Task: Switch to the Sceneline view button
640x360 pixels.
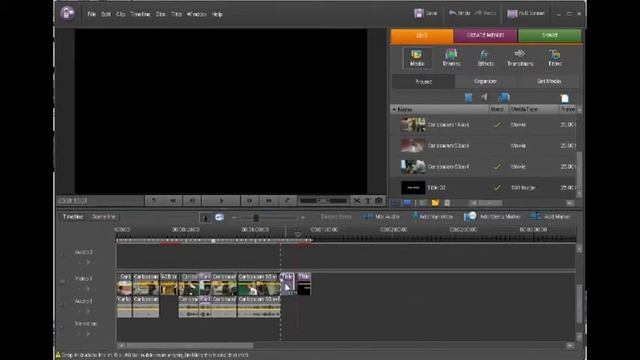Action: (104, 217)
